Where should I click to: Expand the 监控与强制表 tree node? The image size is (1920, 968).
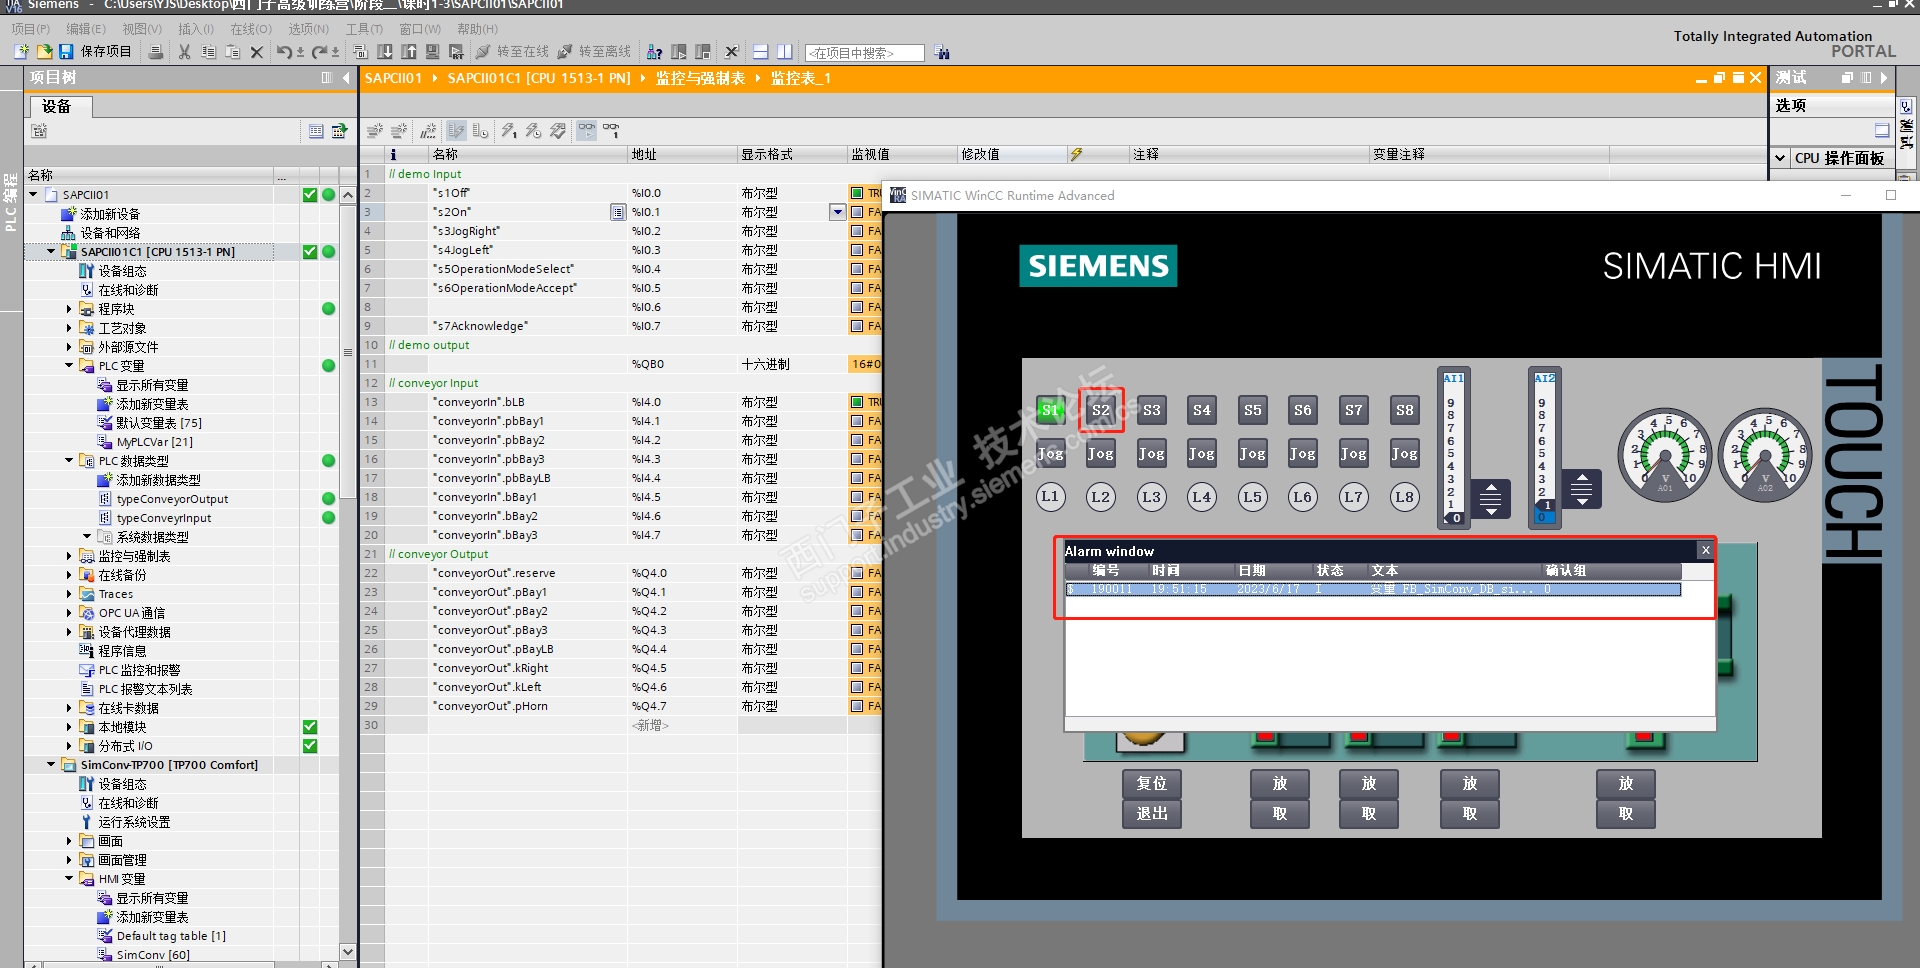(69, 556)
